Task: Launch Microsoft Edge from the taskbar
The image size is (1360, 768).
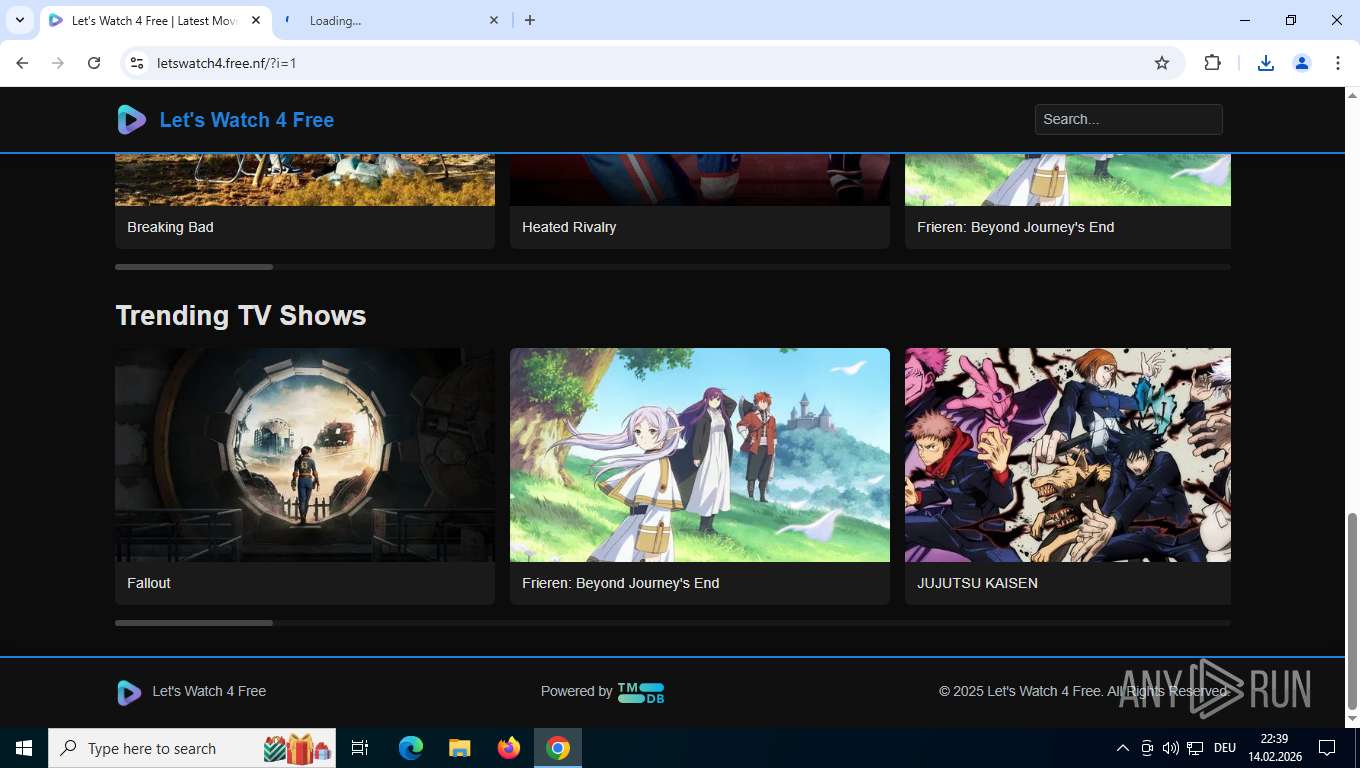Action: pyautogui.click(x=411, y=748)
